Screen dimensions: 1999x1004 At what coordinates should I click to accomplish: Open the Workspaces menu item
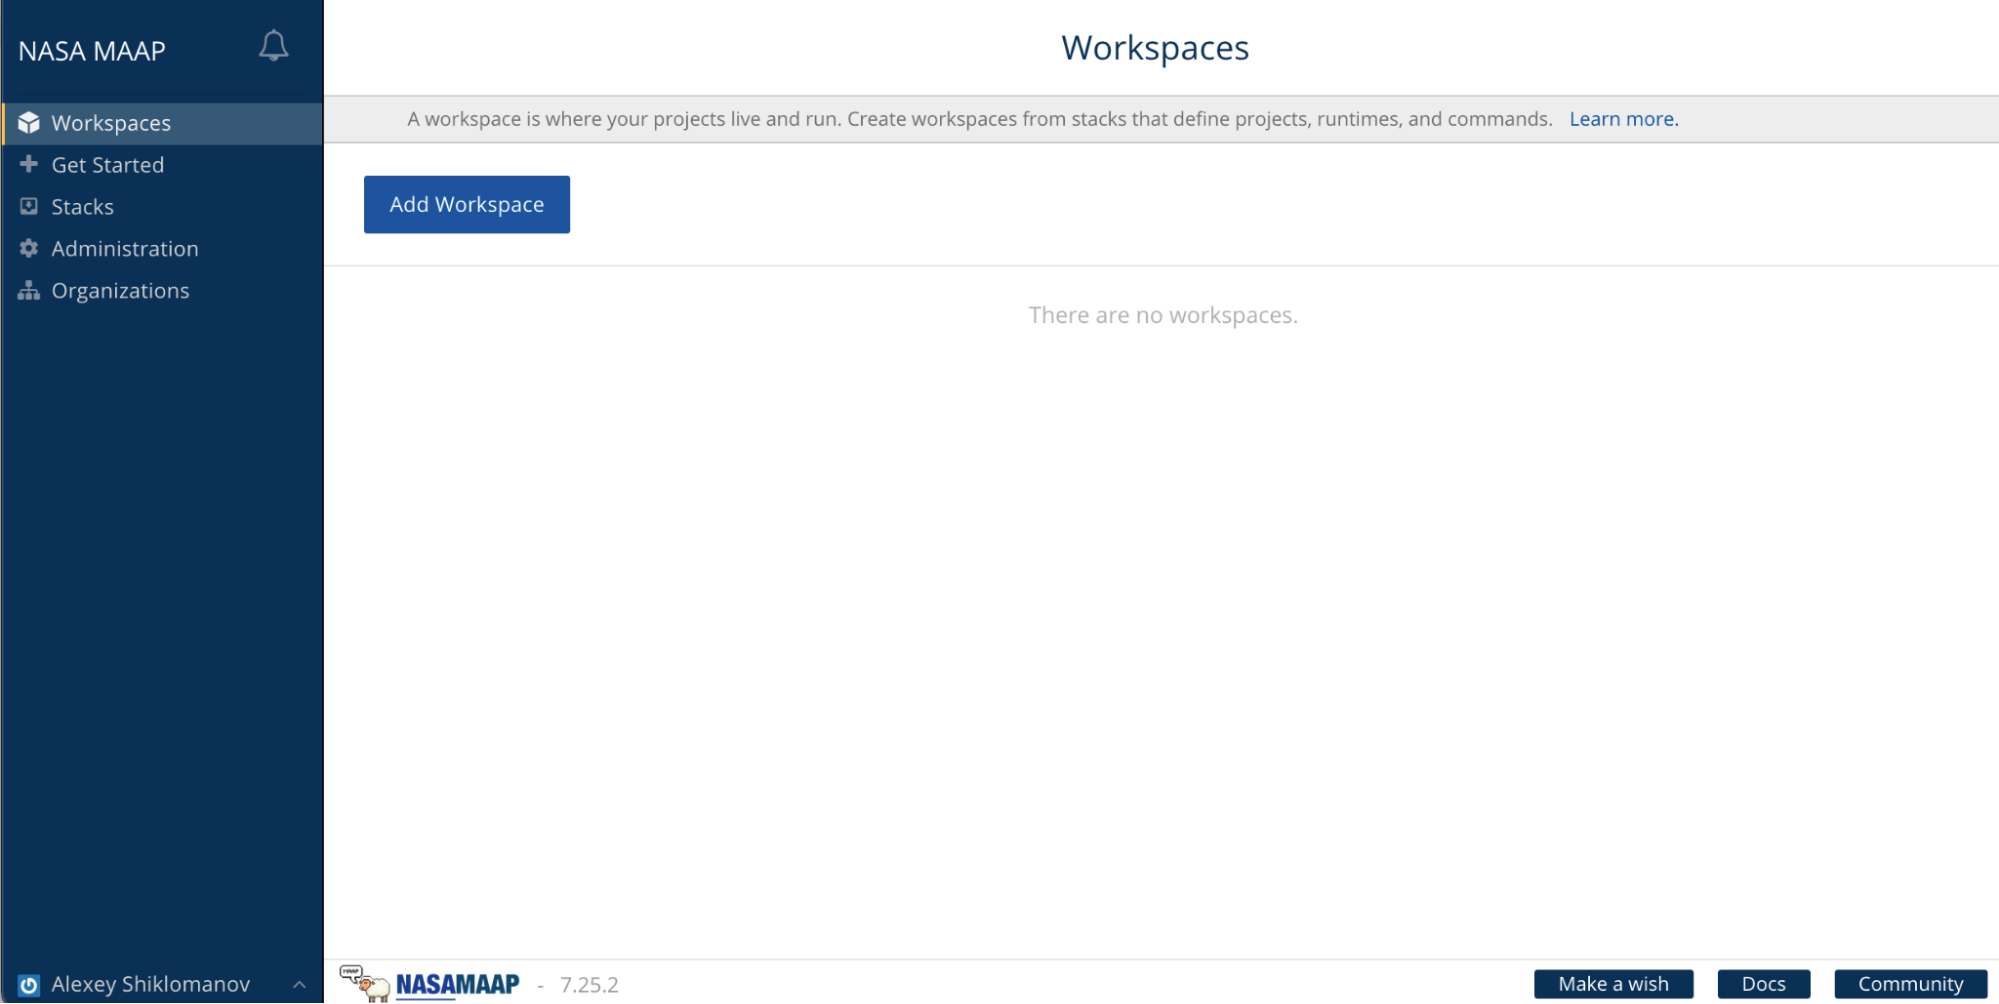(162, 123)
